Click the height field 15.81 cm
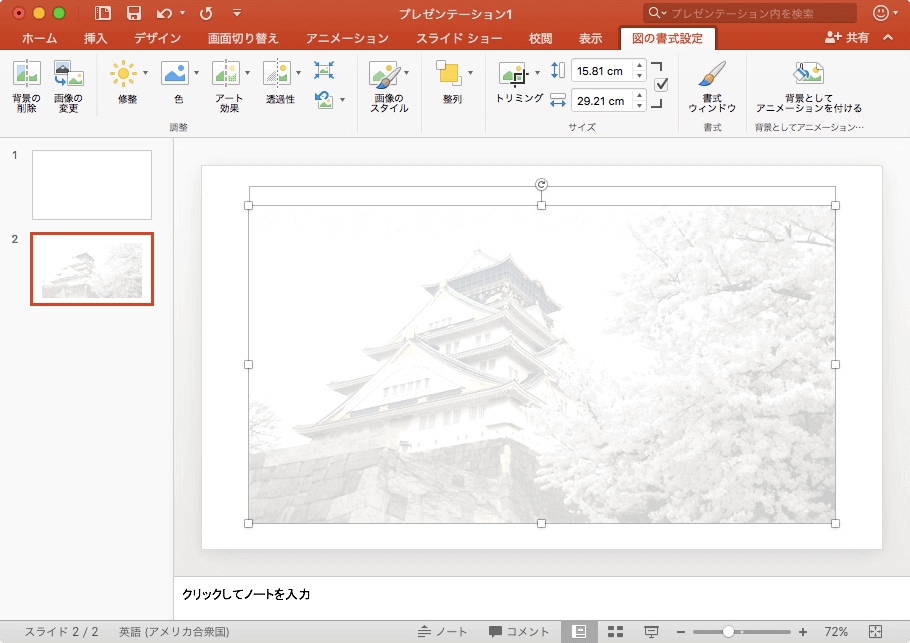This screenshot has width=910, height=643. coord(601,71)
